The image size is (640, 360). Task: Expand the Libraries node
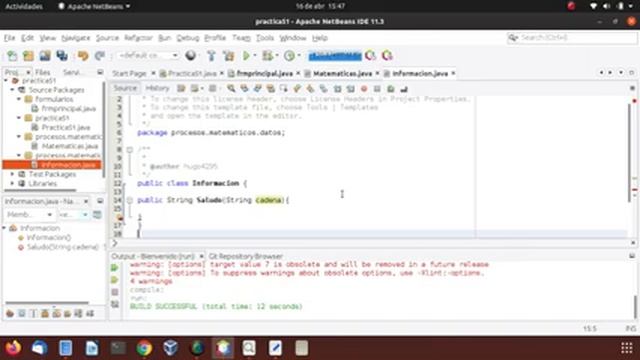[x=12, y=184]
